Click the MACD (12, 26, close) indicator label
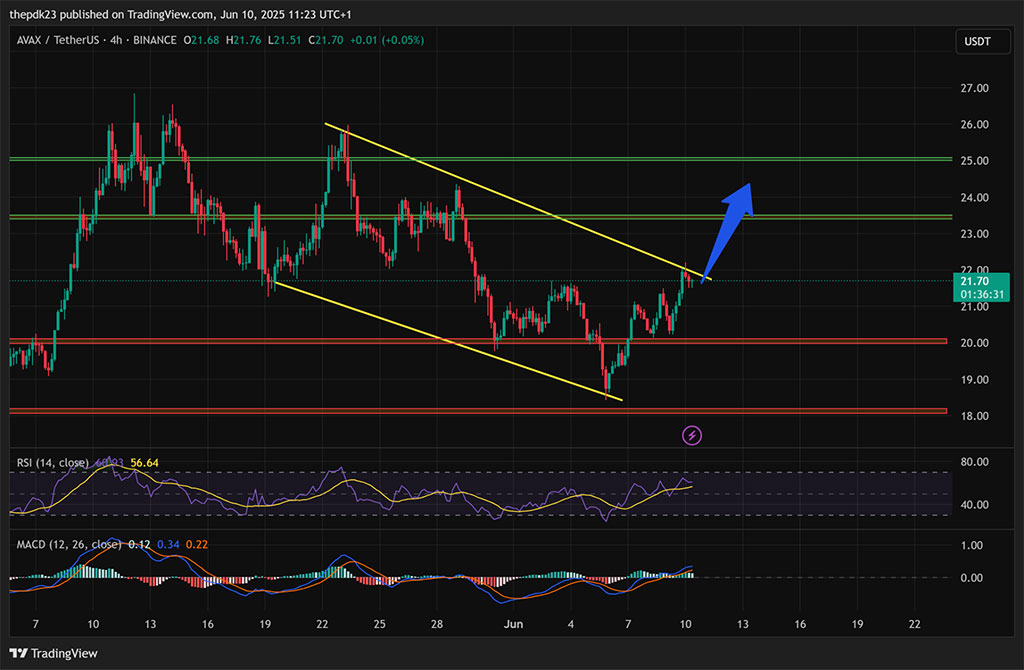Viewport: 1024px width, 670px height. (69, 545)
